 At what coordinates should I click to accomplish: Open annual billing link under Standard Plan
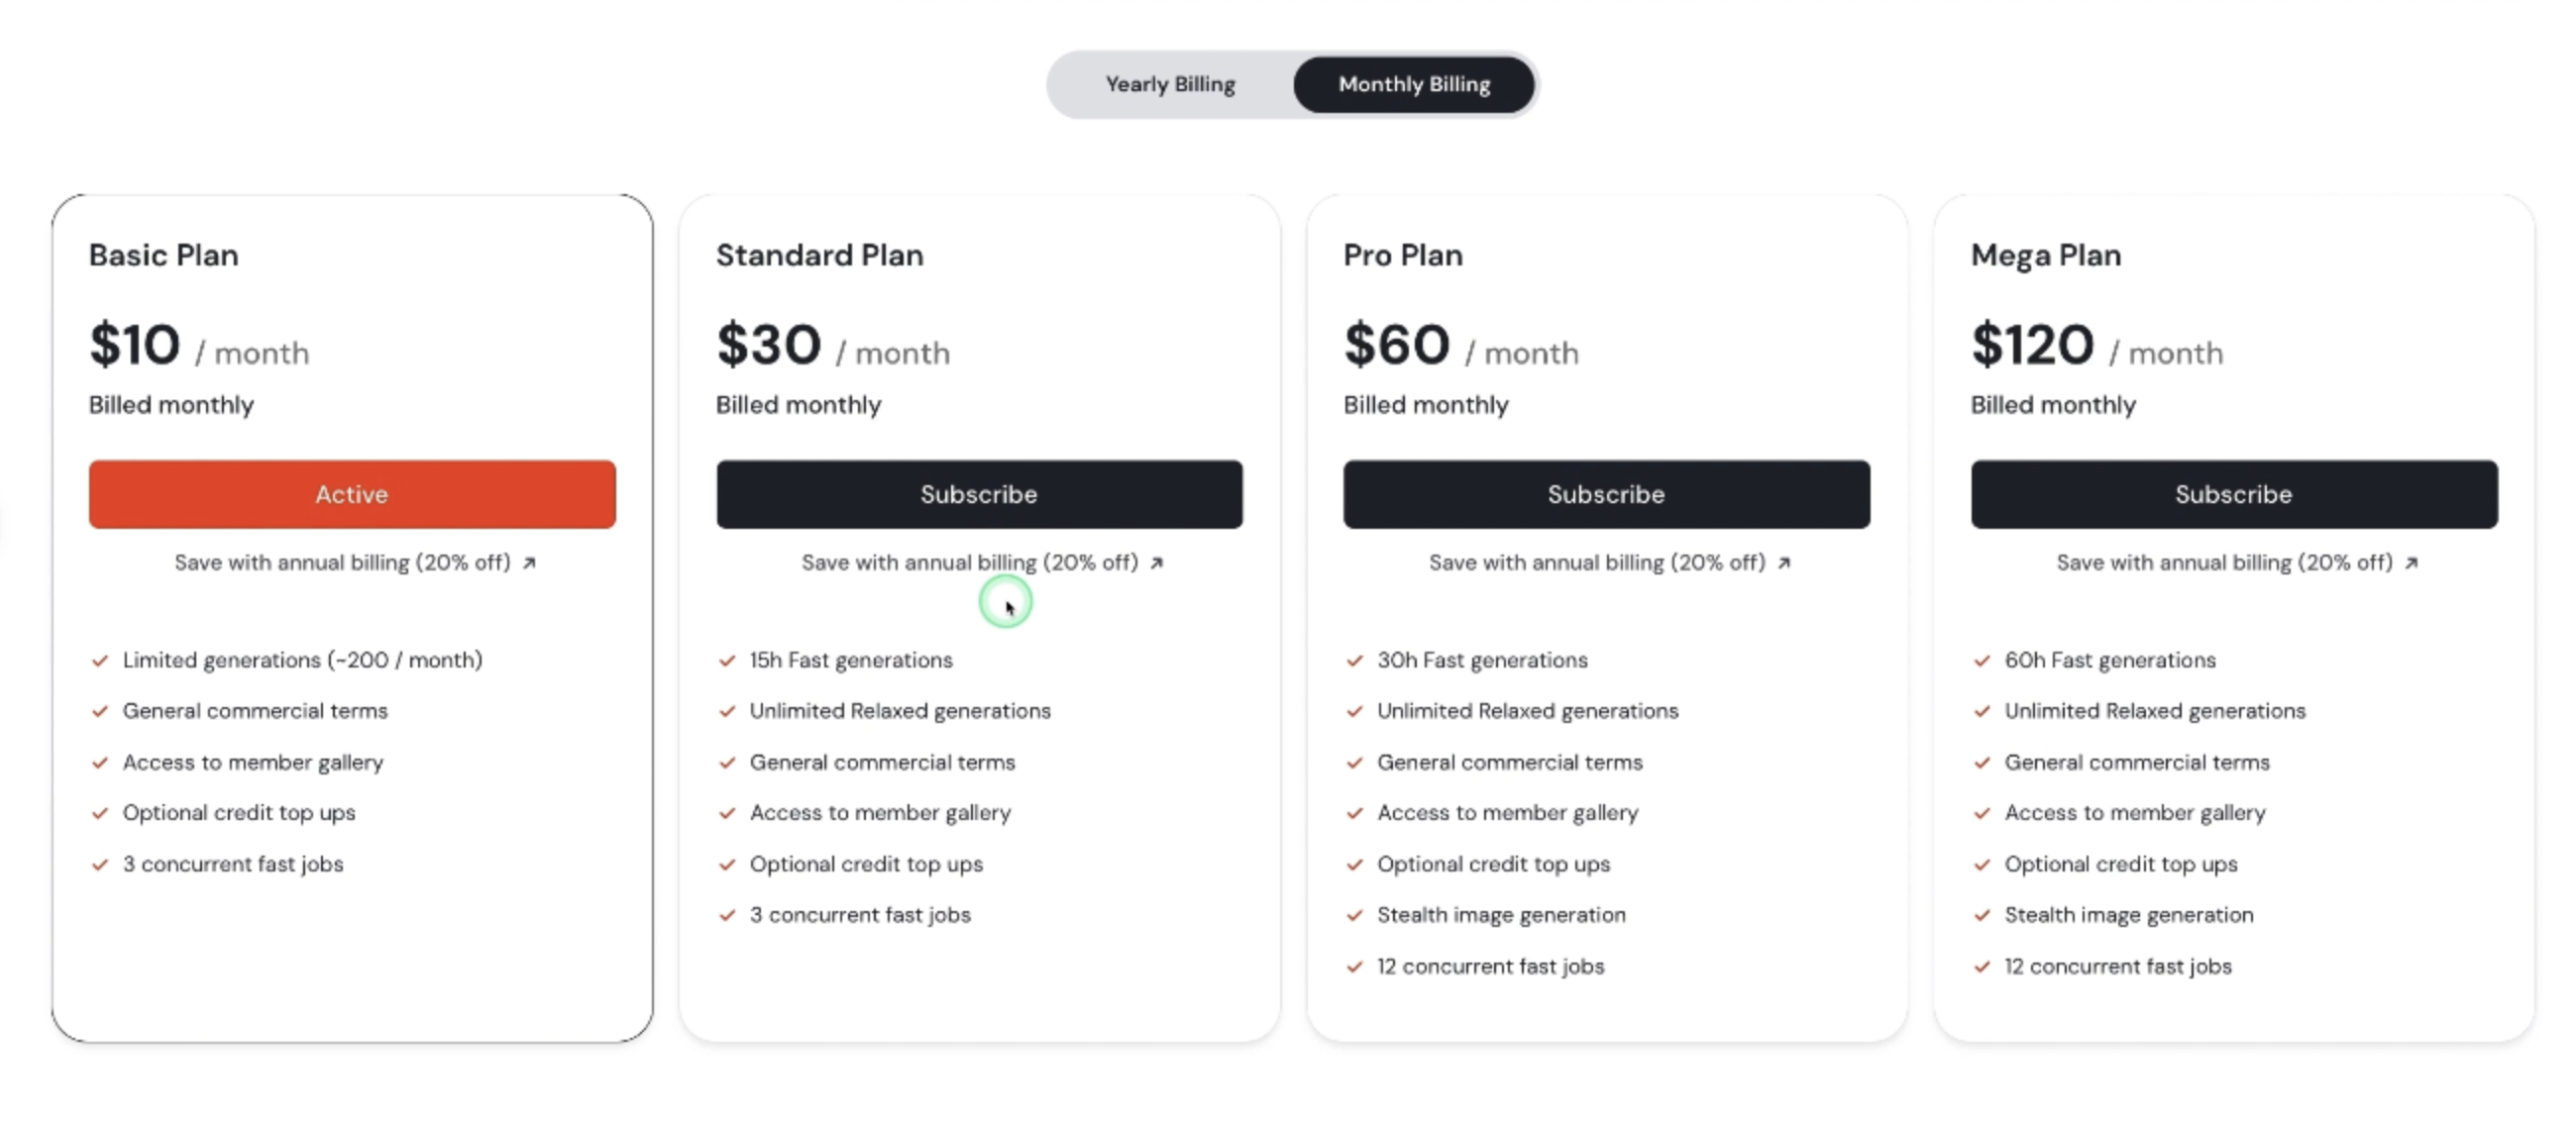click(982, 563)
